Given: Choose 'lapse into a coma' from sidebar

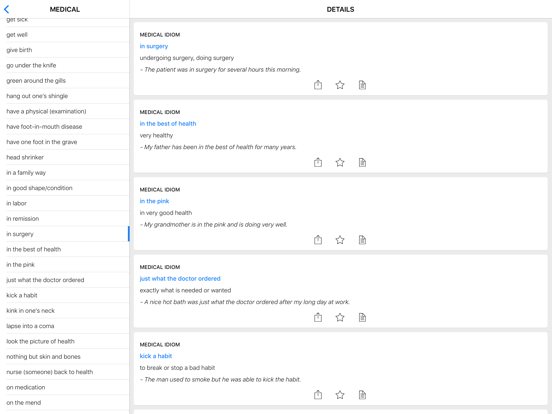Looking at the screenshot, I should [67, 326].
